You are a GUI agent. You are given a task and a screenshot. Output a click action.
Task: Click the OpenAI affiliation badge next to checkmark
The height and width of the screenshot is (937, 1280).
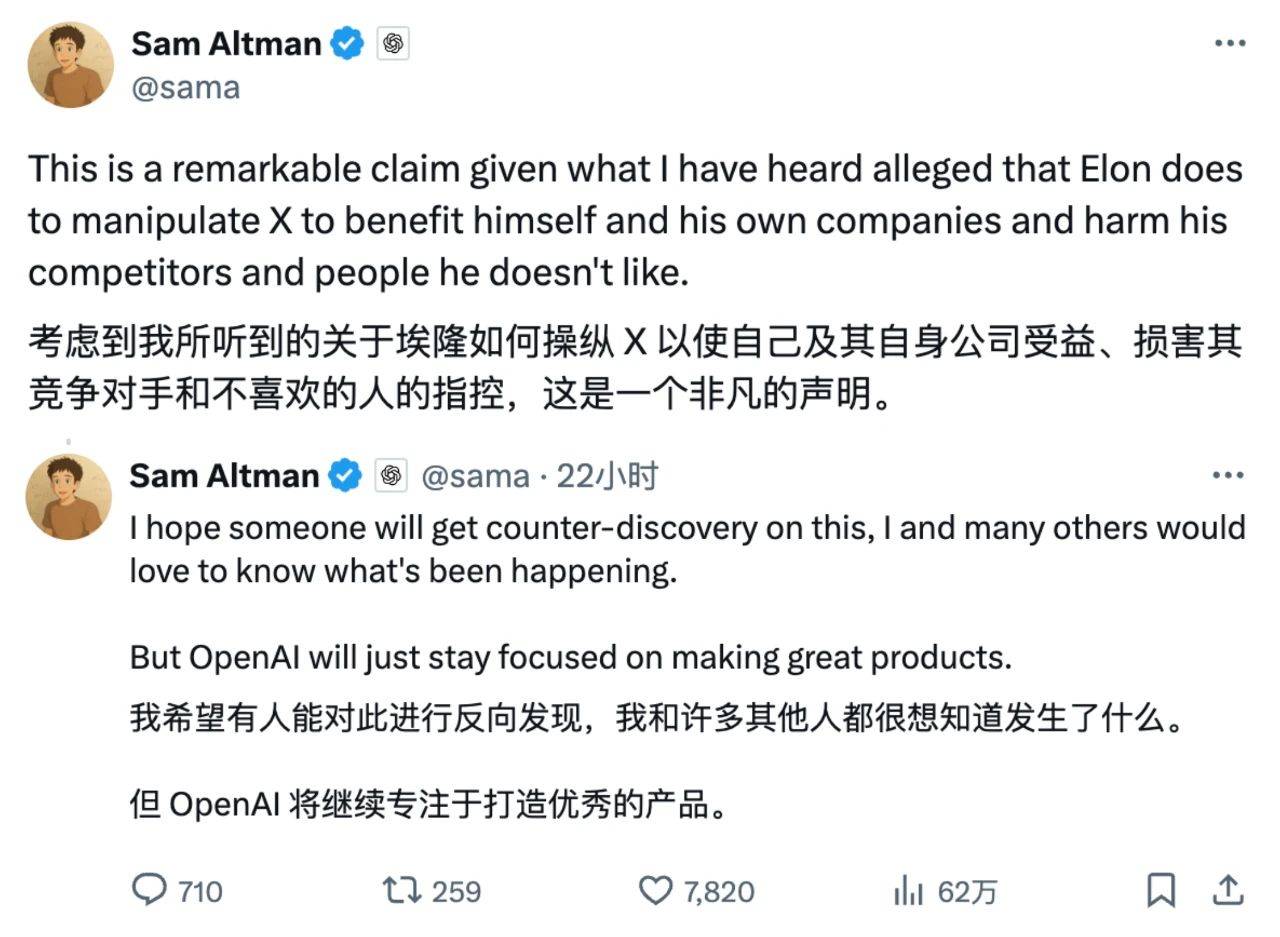tap(392, 43)
